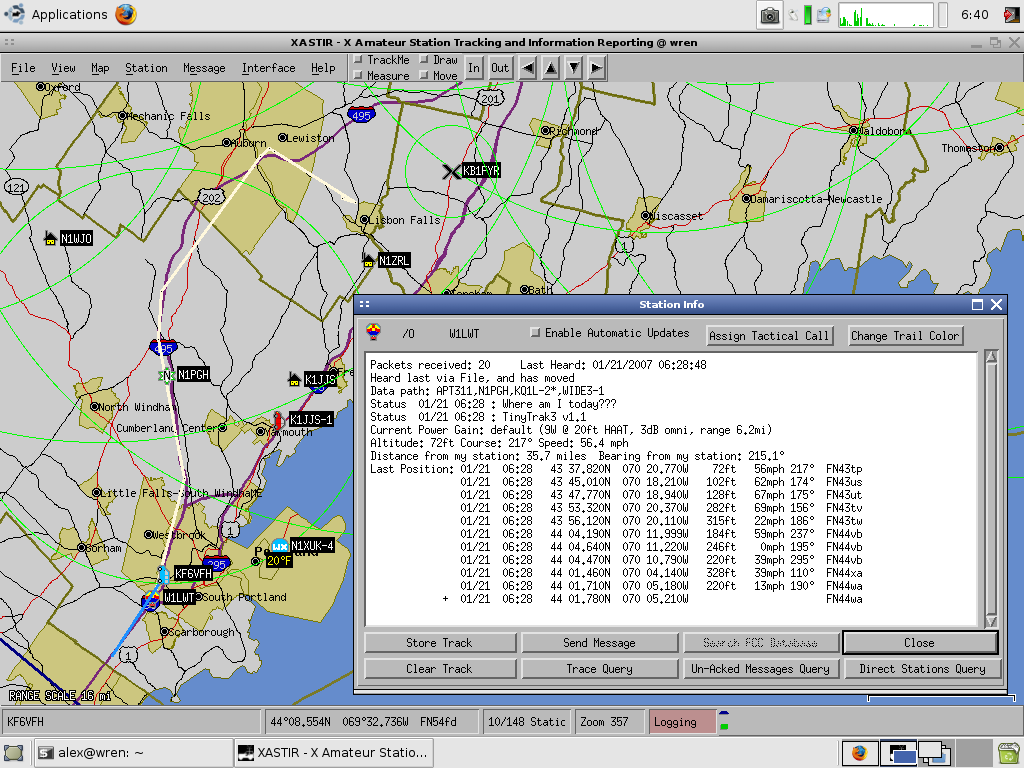This screenshot has height=768, width=1024.
Task: Click the Change Trail Color button
Action: 905,336
